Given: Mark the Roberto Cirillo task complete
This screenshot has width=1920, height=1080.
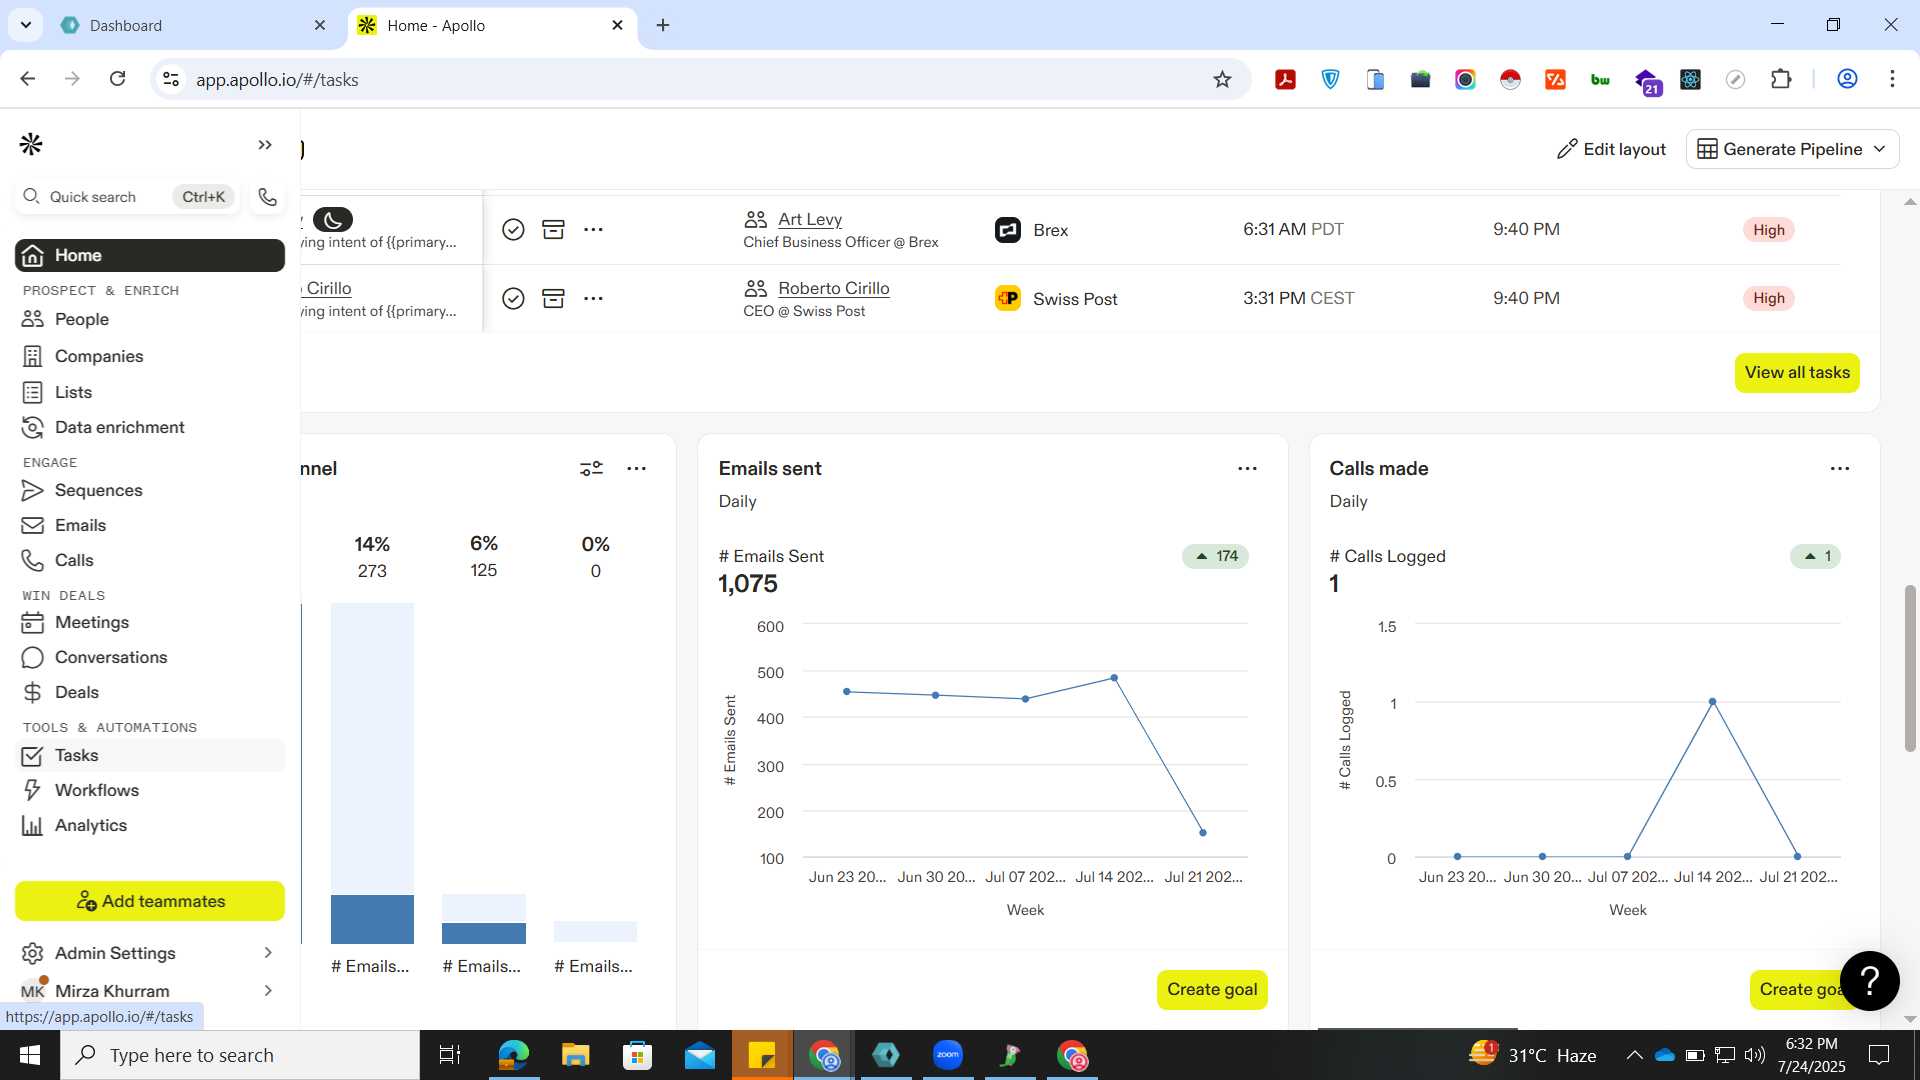Looking at the screenshot, I should pyautogui.click(x=513, y=298).
